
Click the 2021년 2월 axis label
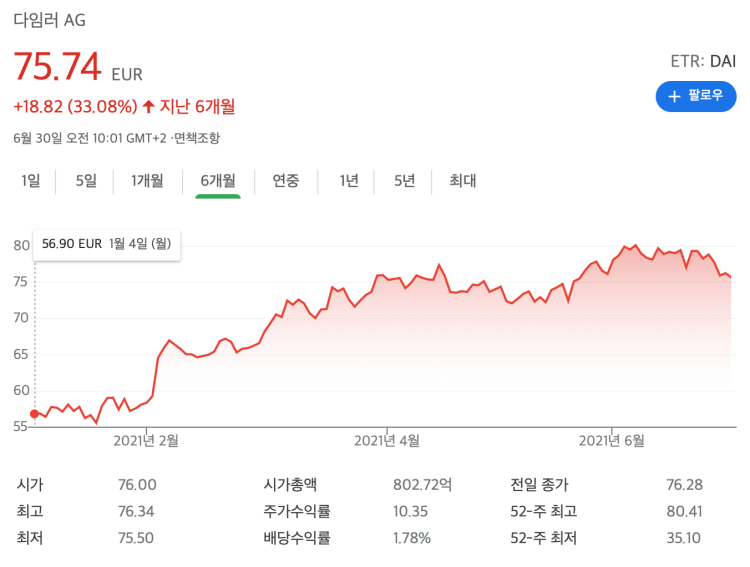coord(146,441)
